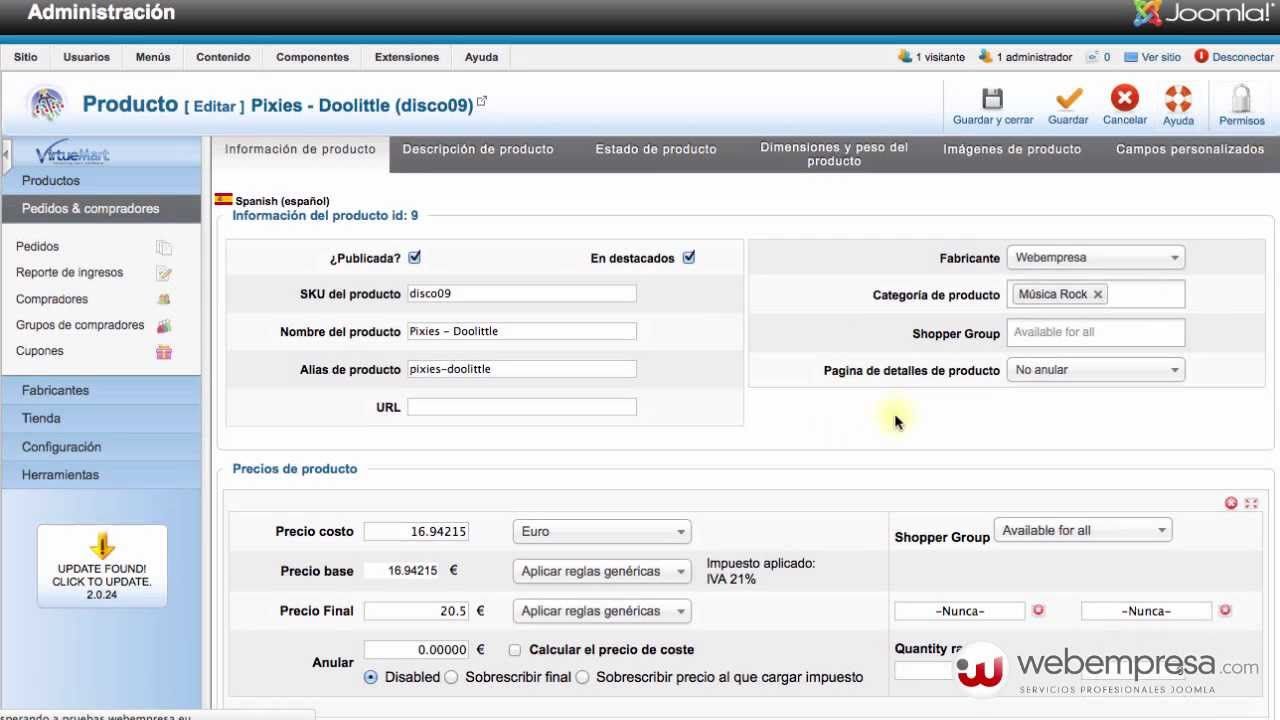This screenshot has height=720, width=1280.
Task: Clear the first -Nunca- date field
Action: click(1038, 610)
